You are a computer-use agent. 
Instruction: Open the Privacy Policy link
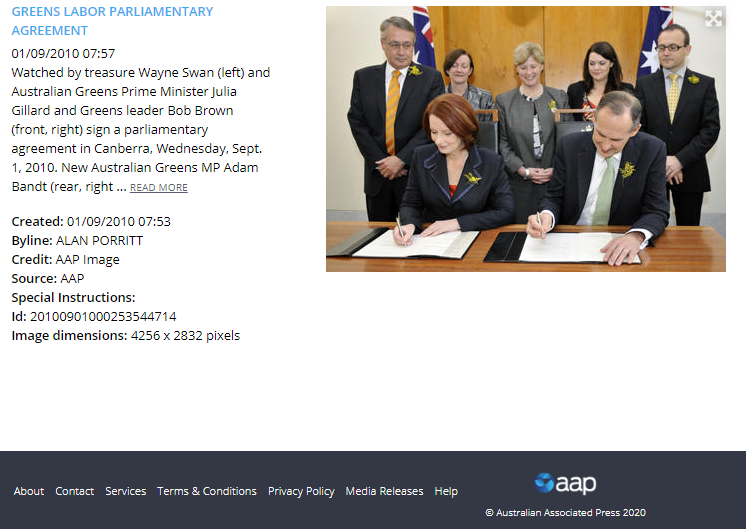301,491
